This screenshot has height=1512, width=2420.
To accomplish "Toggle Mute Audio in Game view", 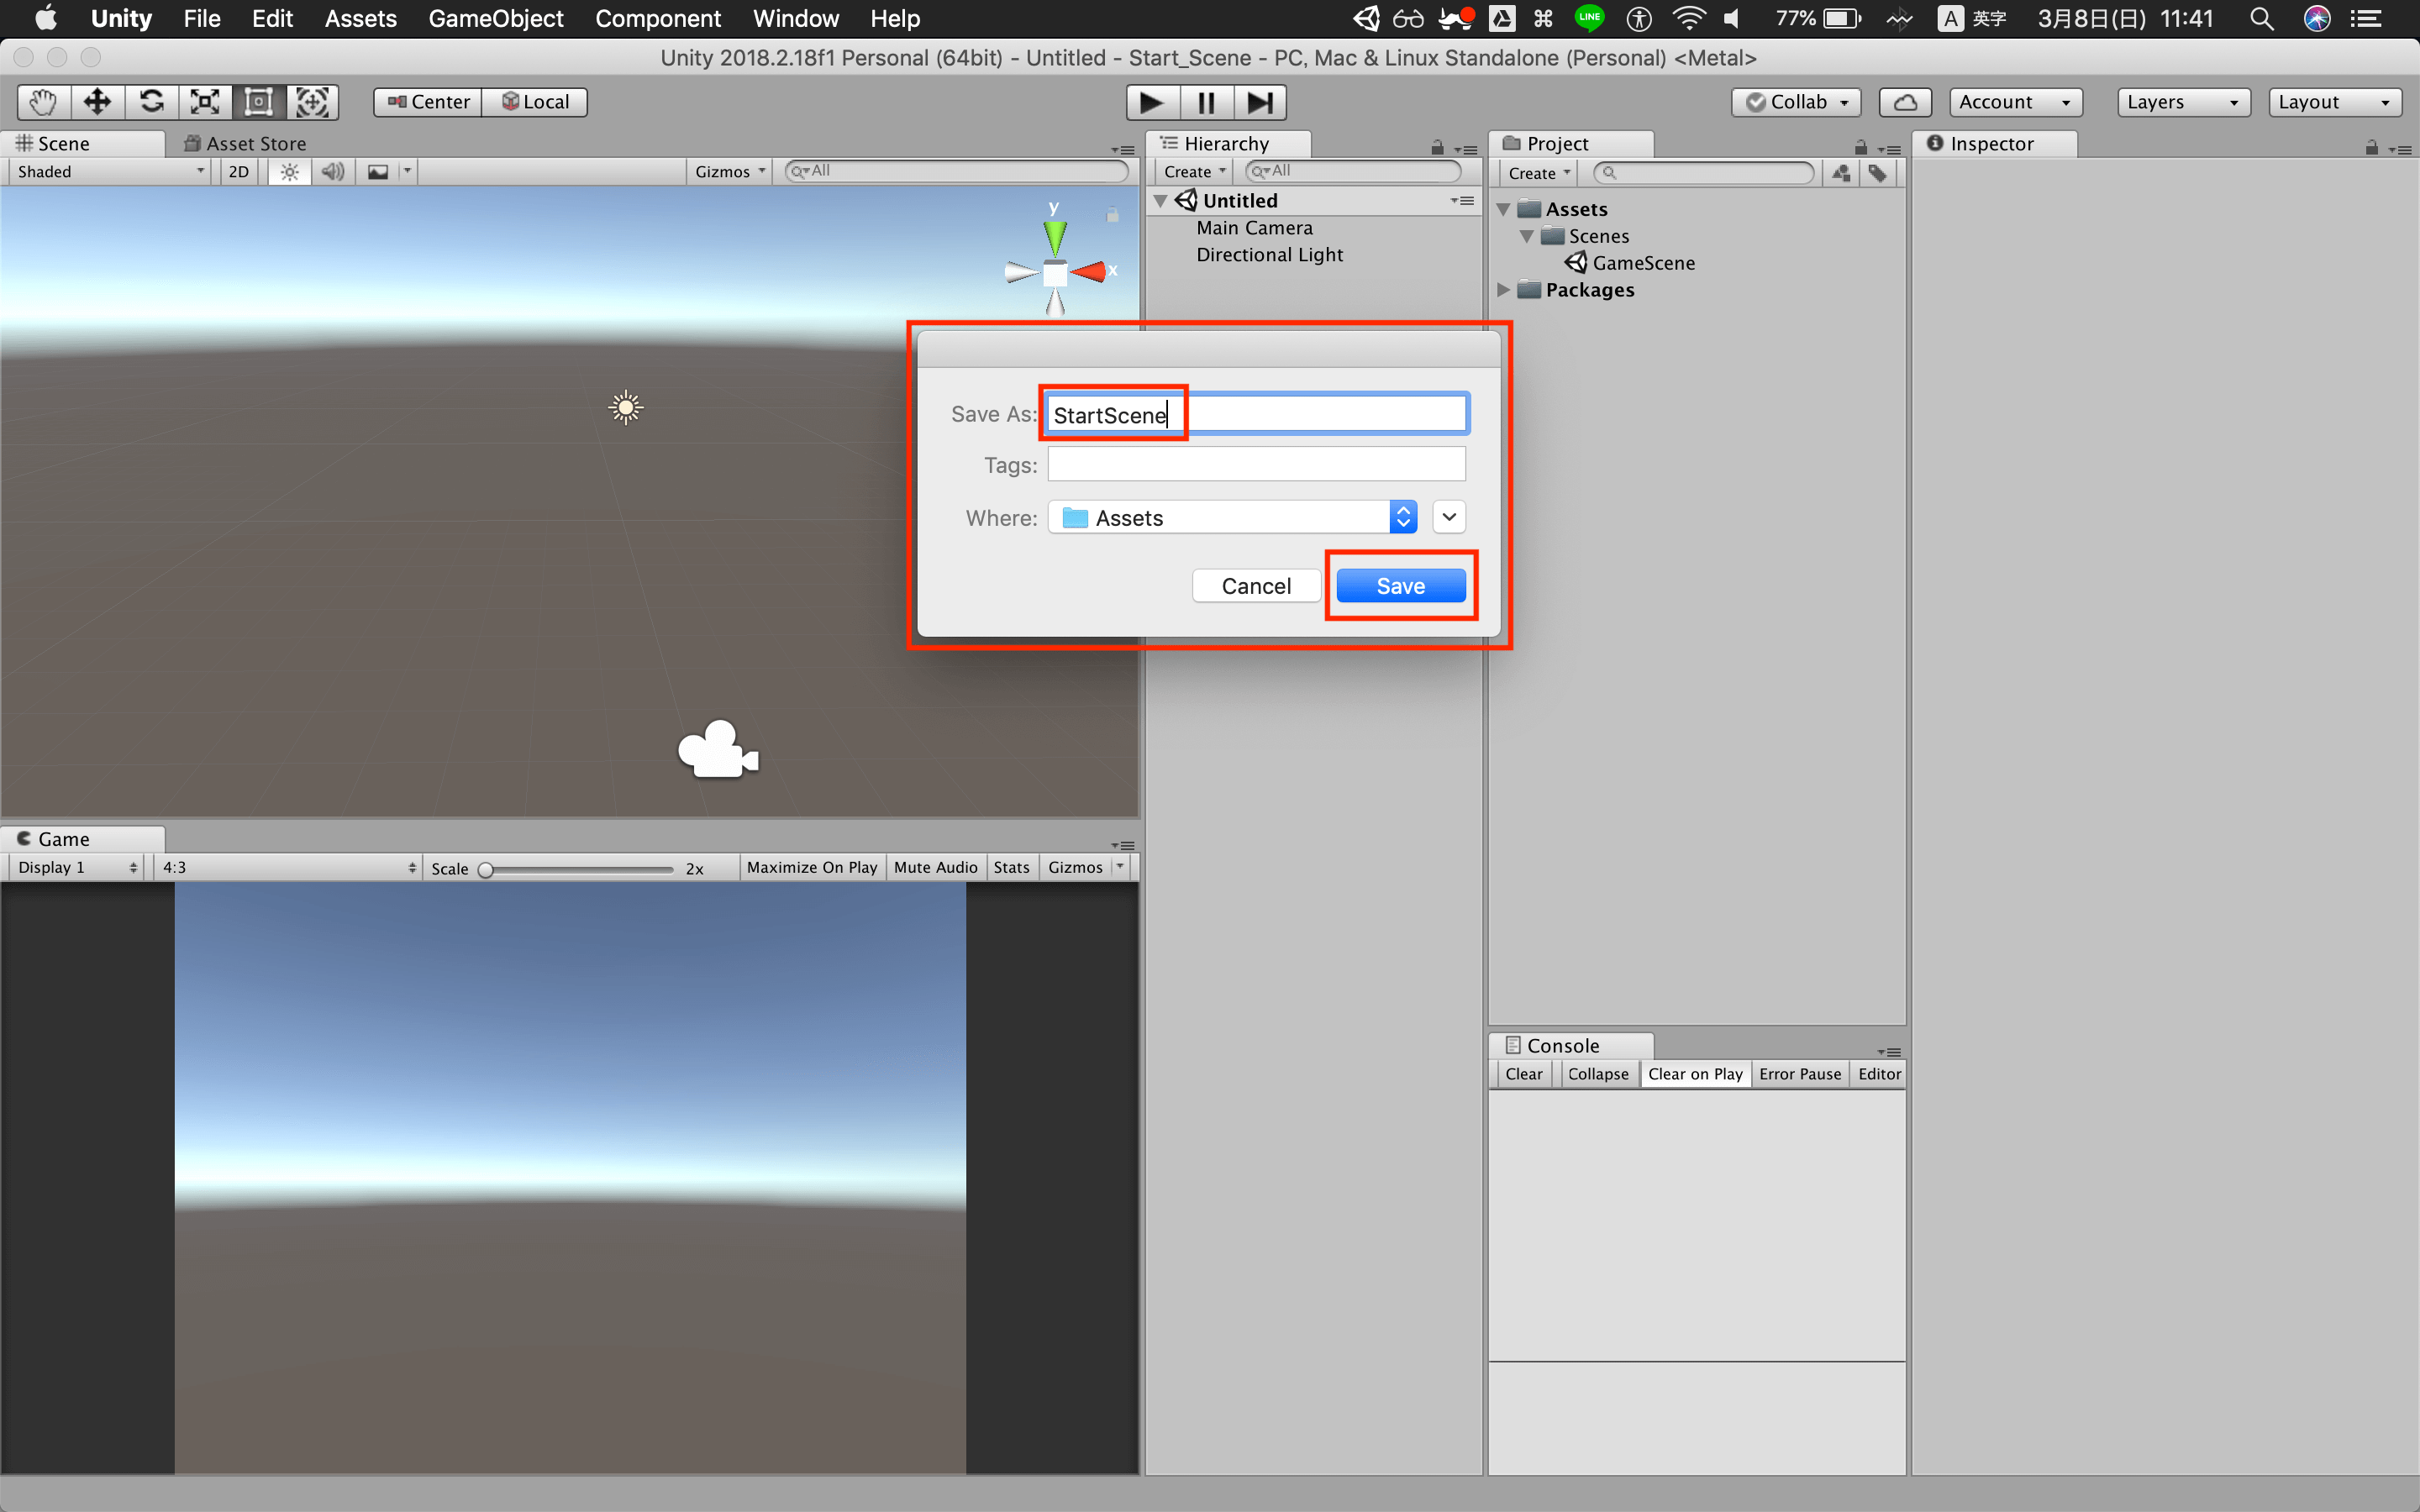I will click(x=935, y=868).
